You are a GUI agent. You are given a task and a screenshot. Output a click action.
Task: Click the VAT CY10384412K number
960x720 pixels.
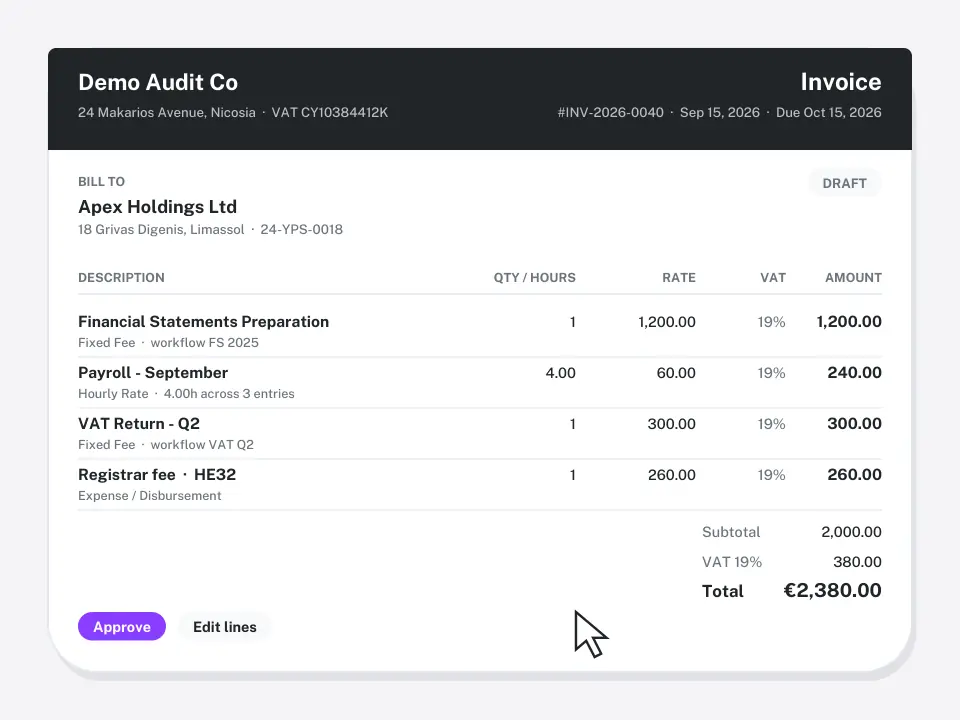(329, 113)
